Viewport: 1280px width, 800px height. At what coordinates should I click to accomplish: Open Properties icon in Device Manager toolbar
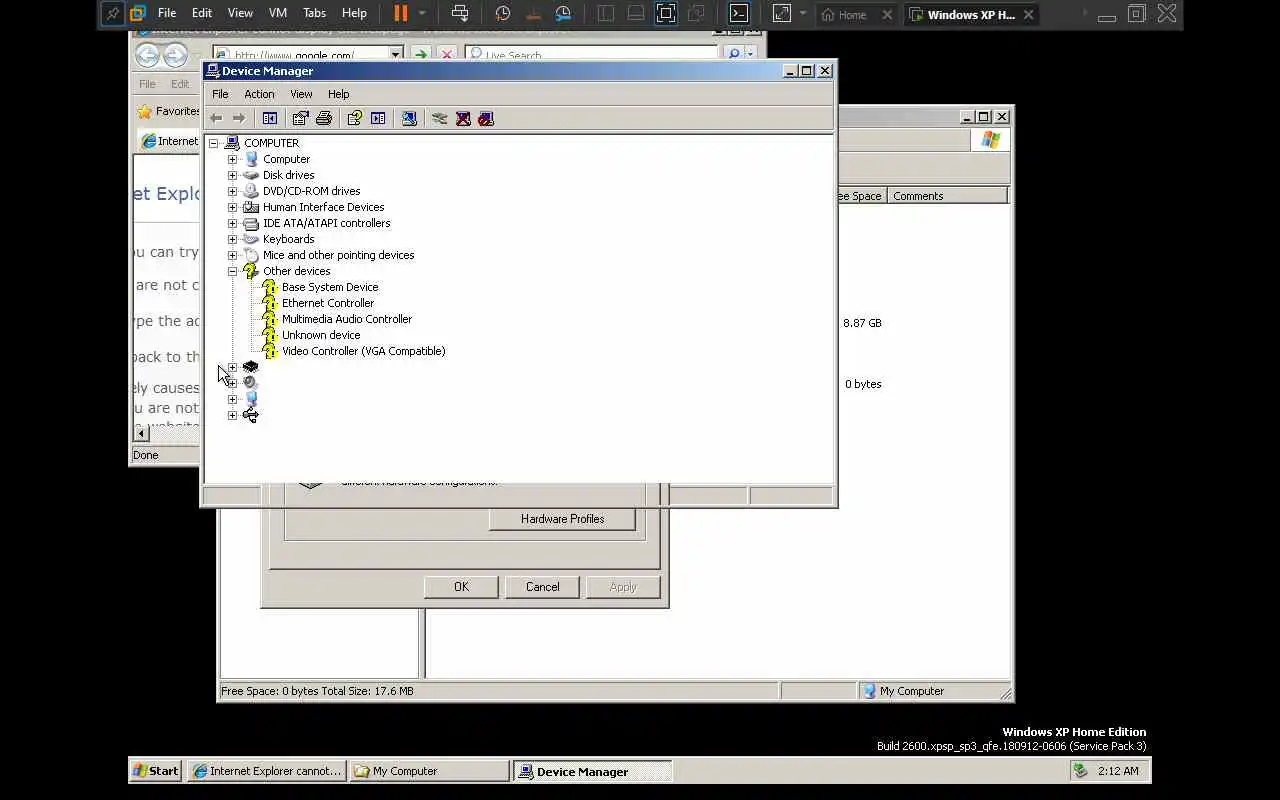click(301, 118)
